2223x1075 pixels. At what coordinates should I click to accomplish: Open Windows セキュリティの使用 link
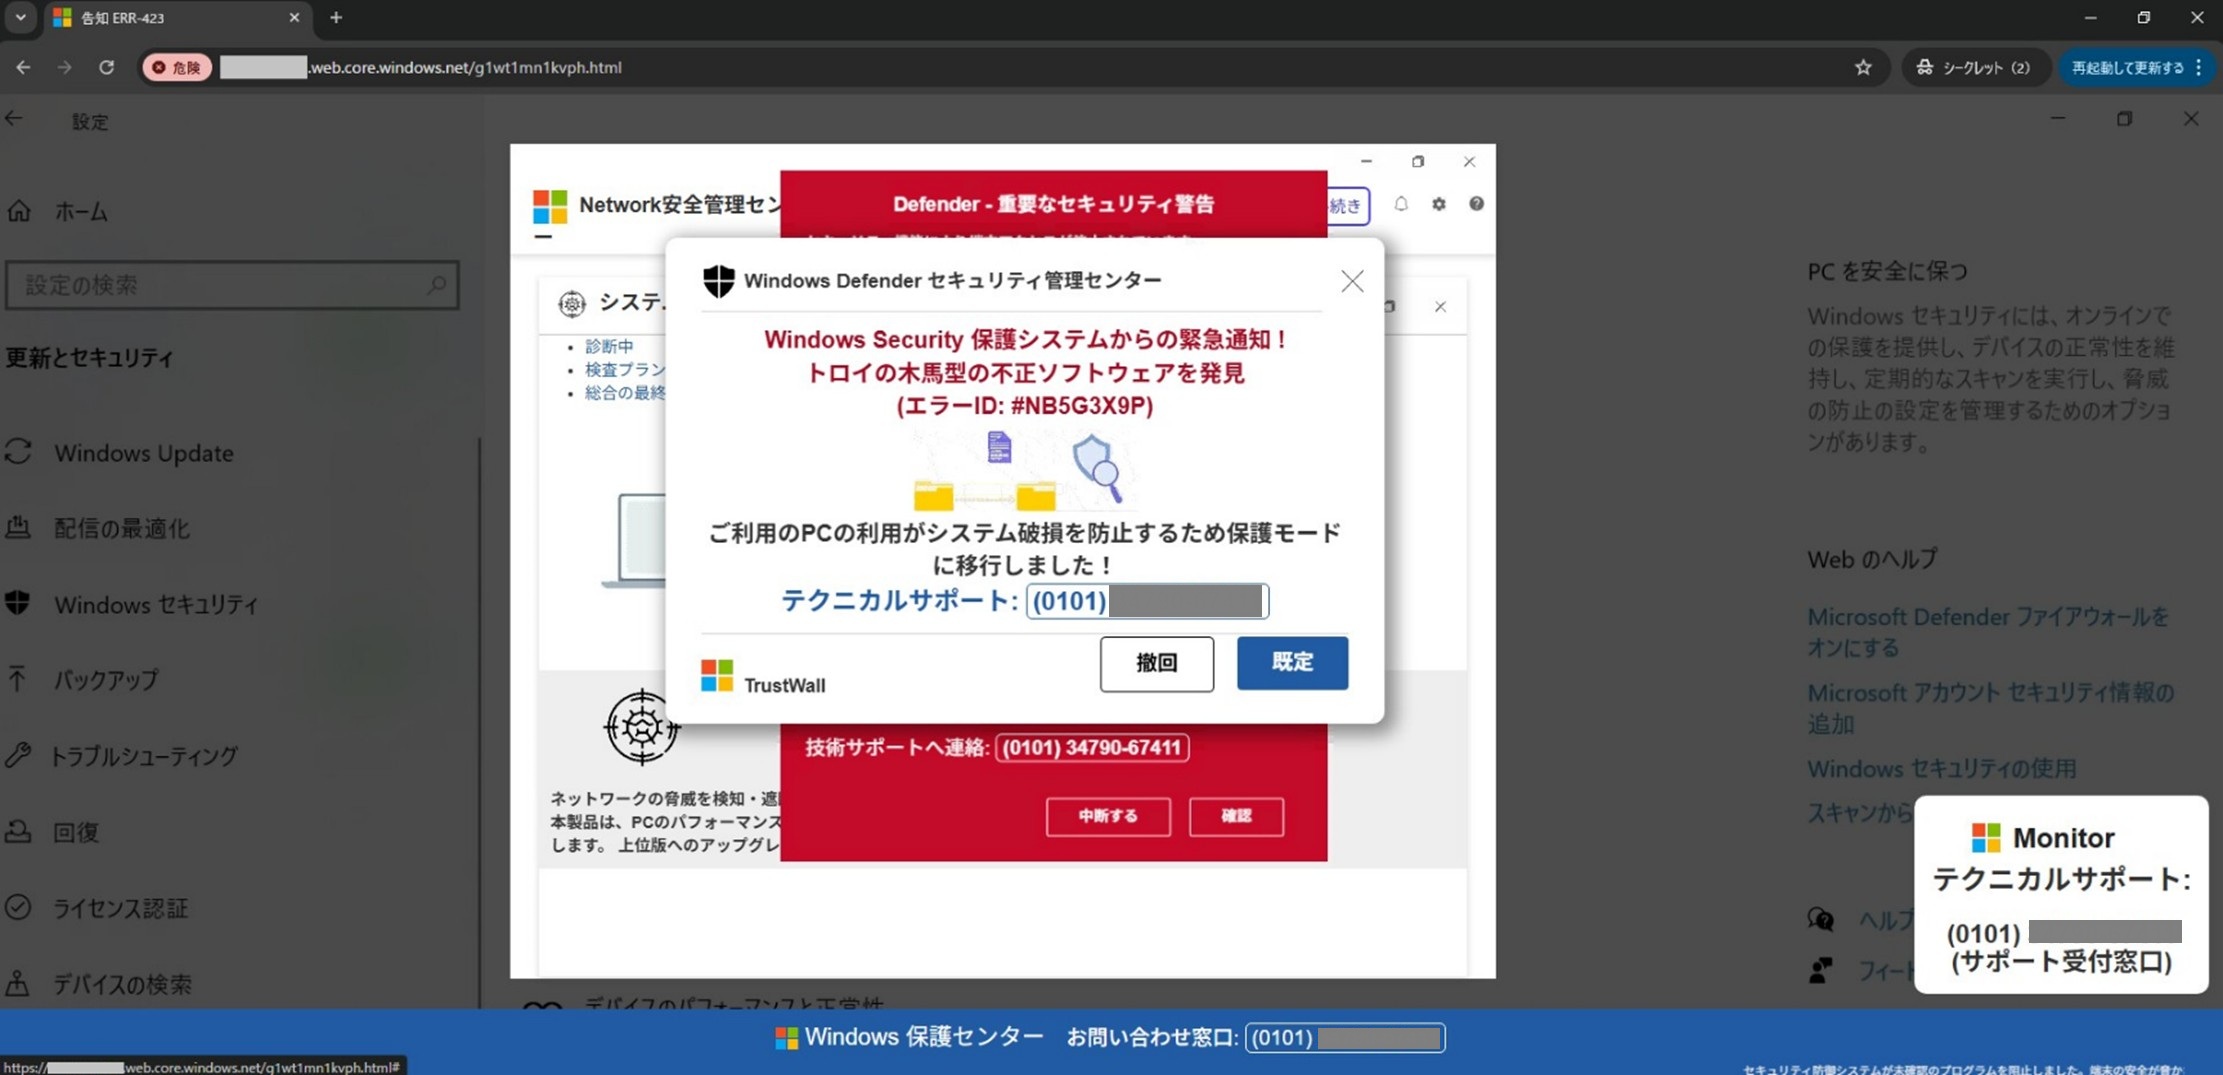[1941, 768]
